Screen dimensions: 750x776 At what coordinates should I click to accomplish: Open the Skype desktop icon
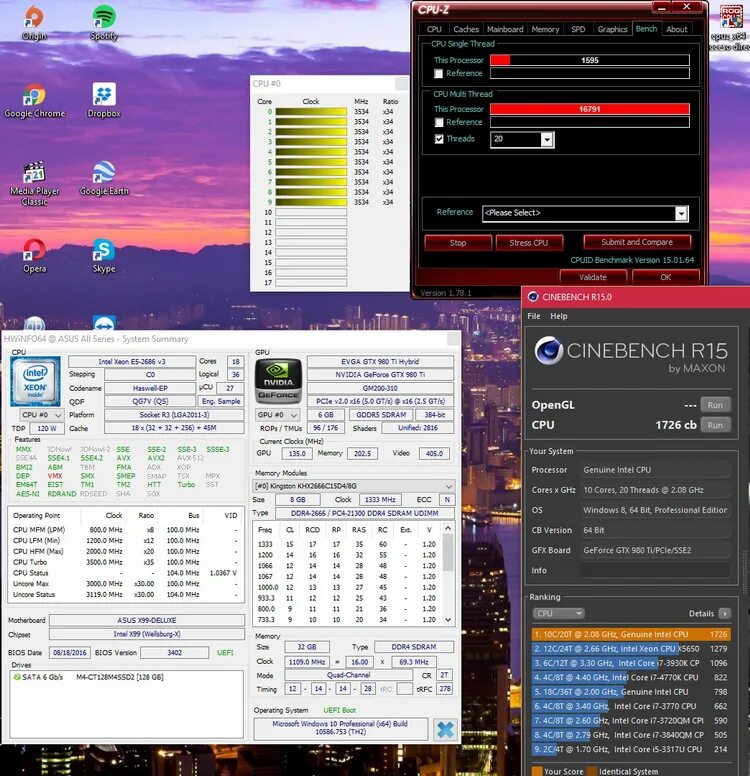point(104,256)
